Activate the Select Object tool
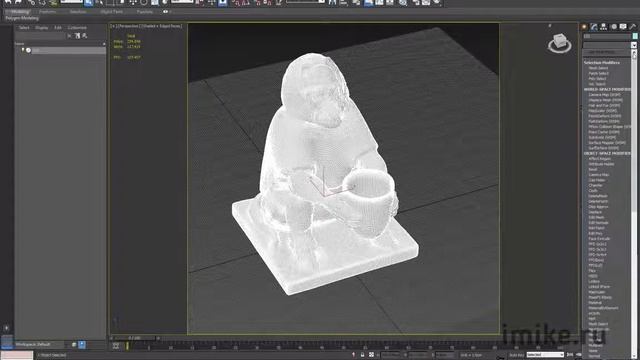Screen dimensions: 640x360 [x=89, y=2]
